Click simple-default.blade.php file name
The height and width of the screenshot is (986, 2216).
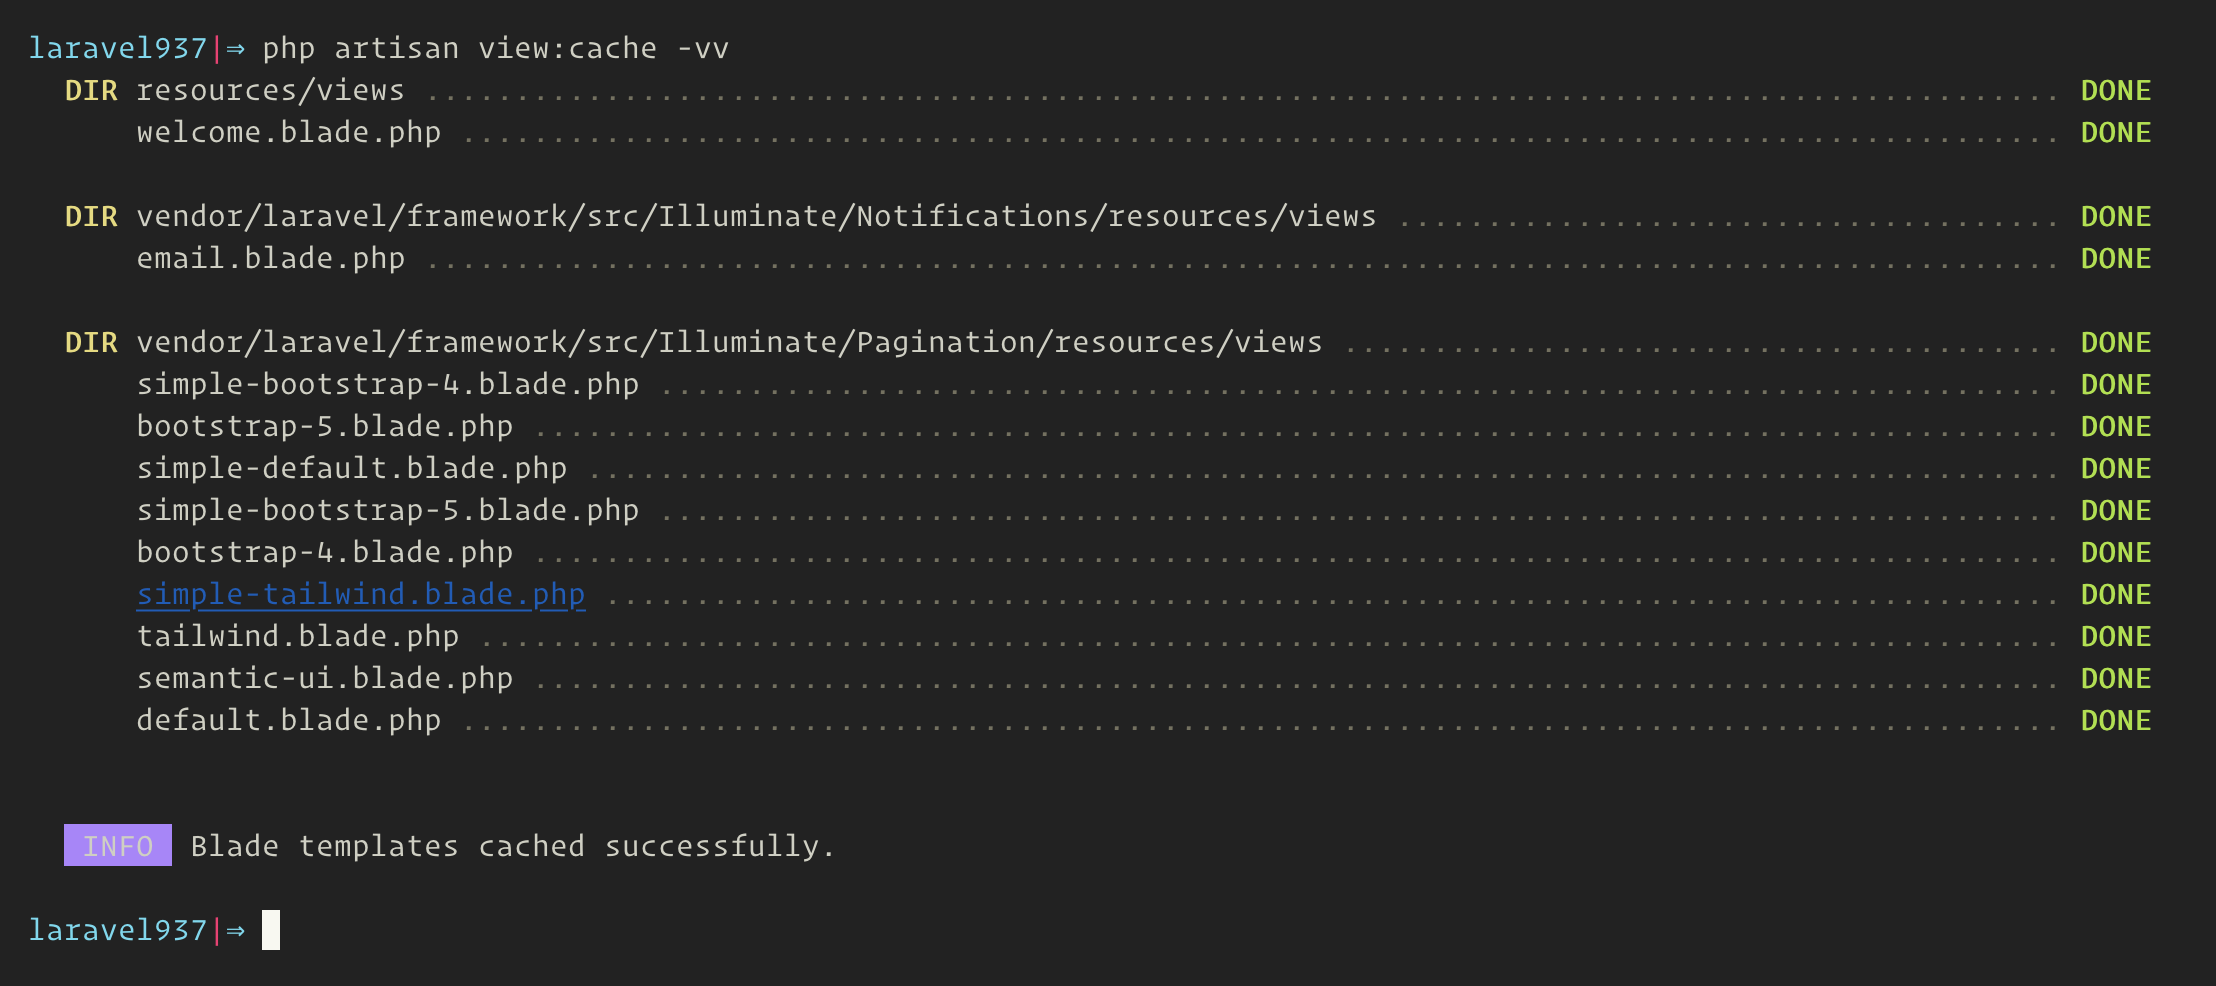point(352,469)
